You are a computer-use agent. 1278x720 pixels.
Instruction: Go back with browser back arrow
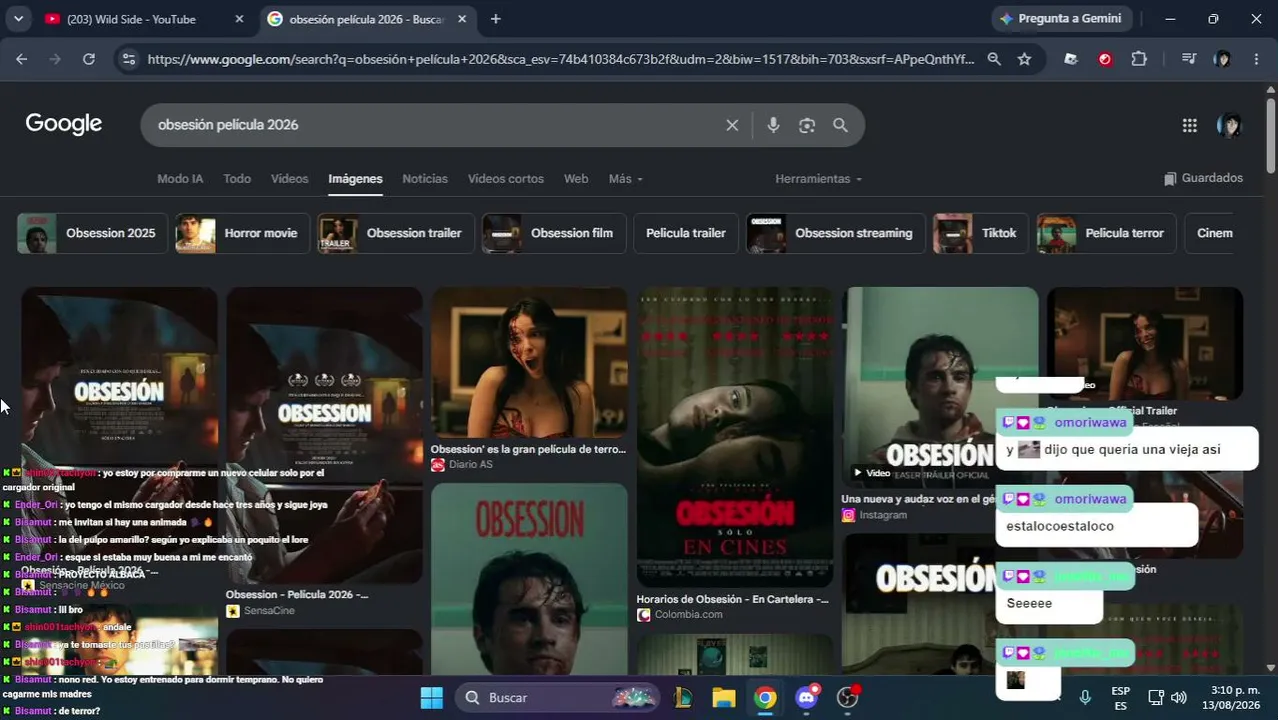pos(21,59)
